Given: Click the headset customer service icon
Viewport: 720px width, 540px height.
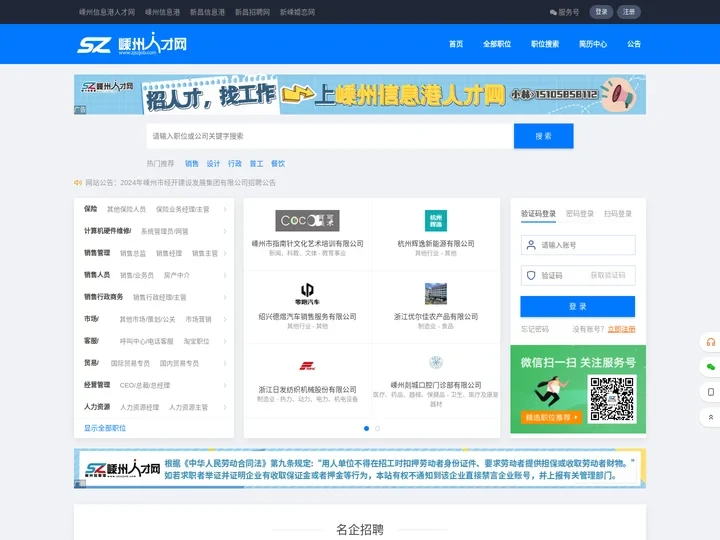Looking at the screenshot, I should click(x=710, y=342).
